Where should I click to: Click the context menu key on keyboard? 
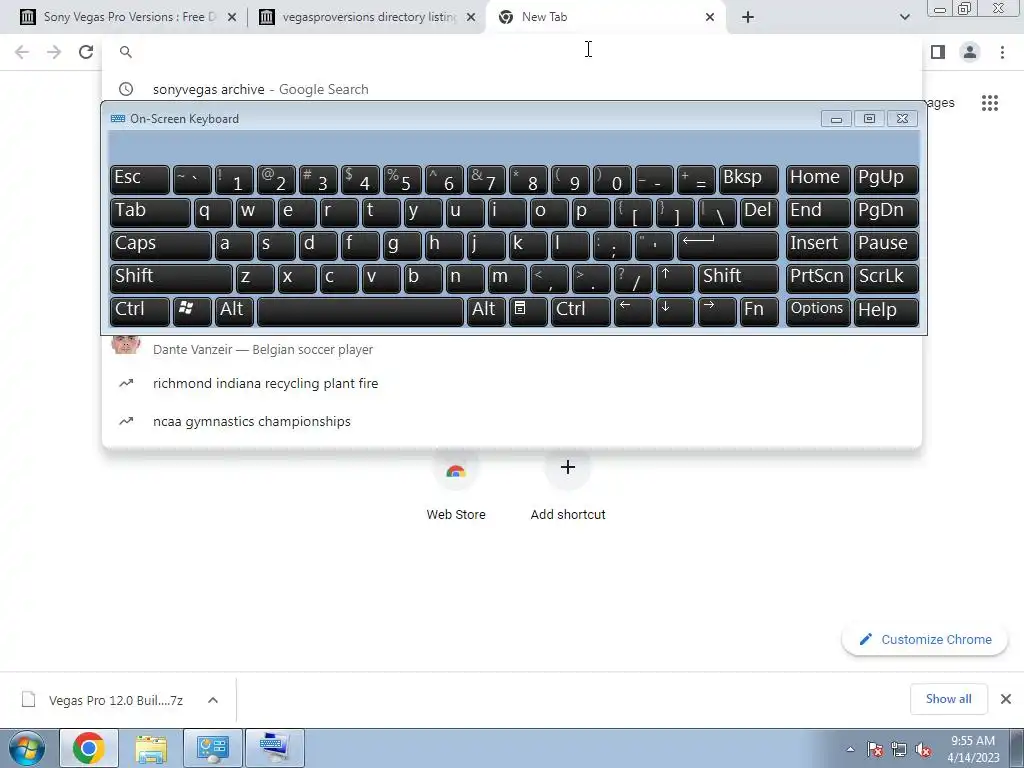(528, 311)
